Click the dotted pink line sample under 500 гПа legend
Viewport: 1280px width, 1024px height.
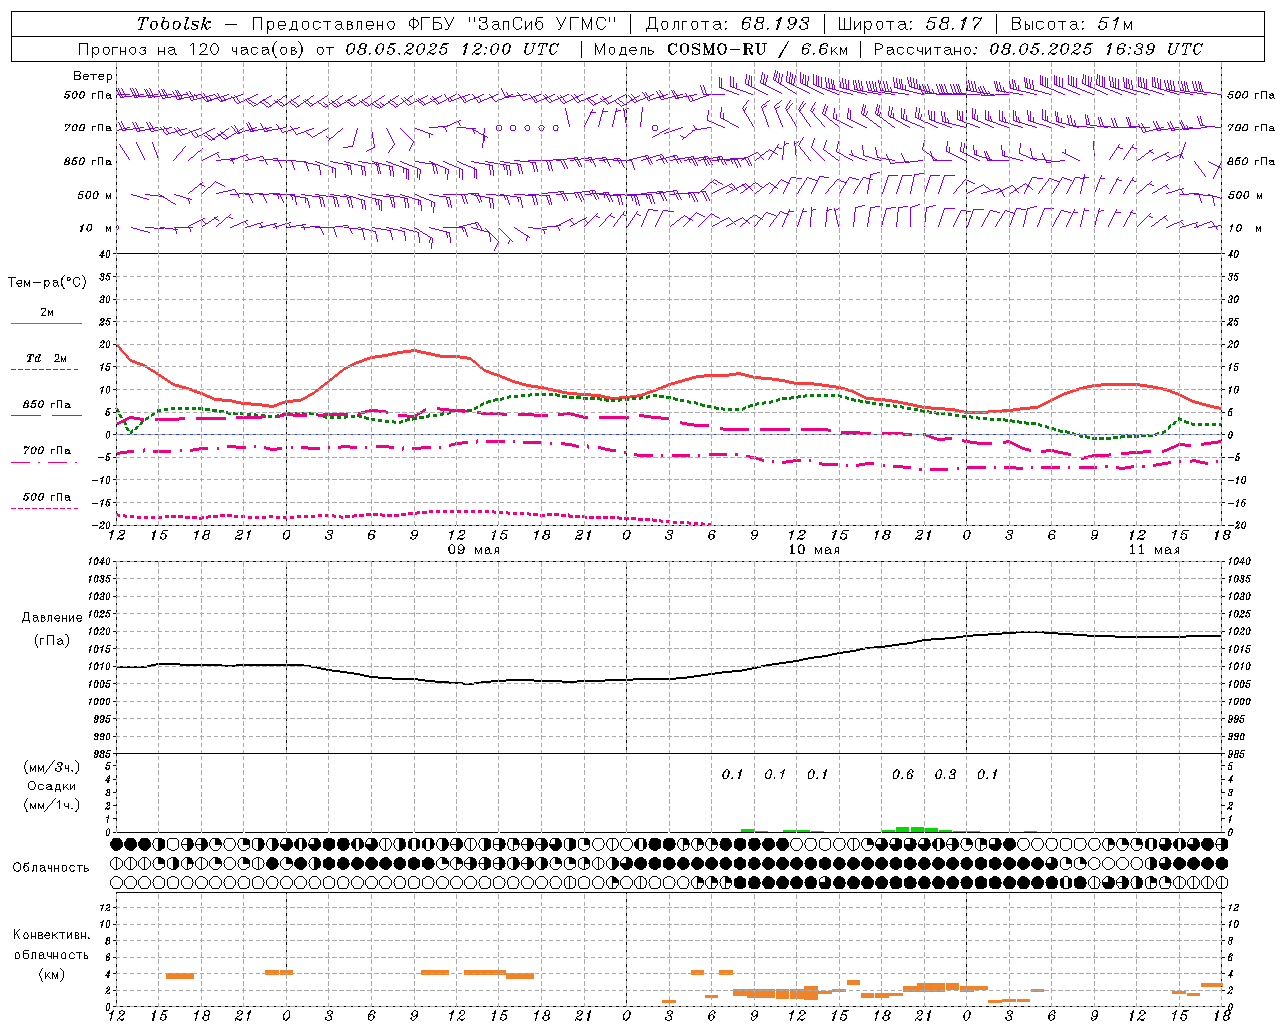pos(44,508)
